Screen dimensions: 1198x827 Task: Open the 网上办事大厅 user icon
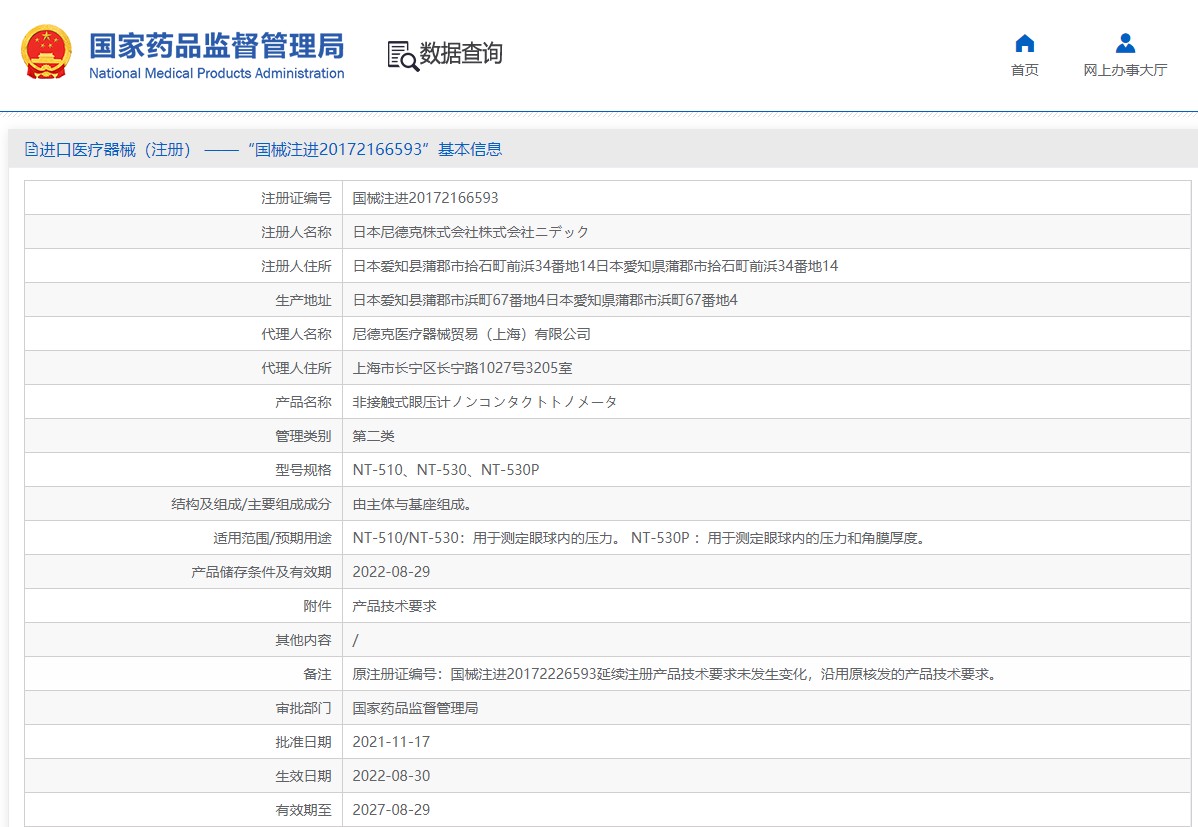coord(1125,43)
